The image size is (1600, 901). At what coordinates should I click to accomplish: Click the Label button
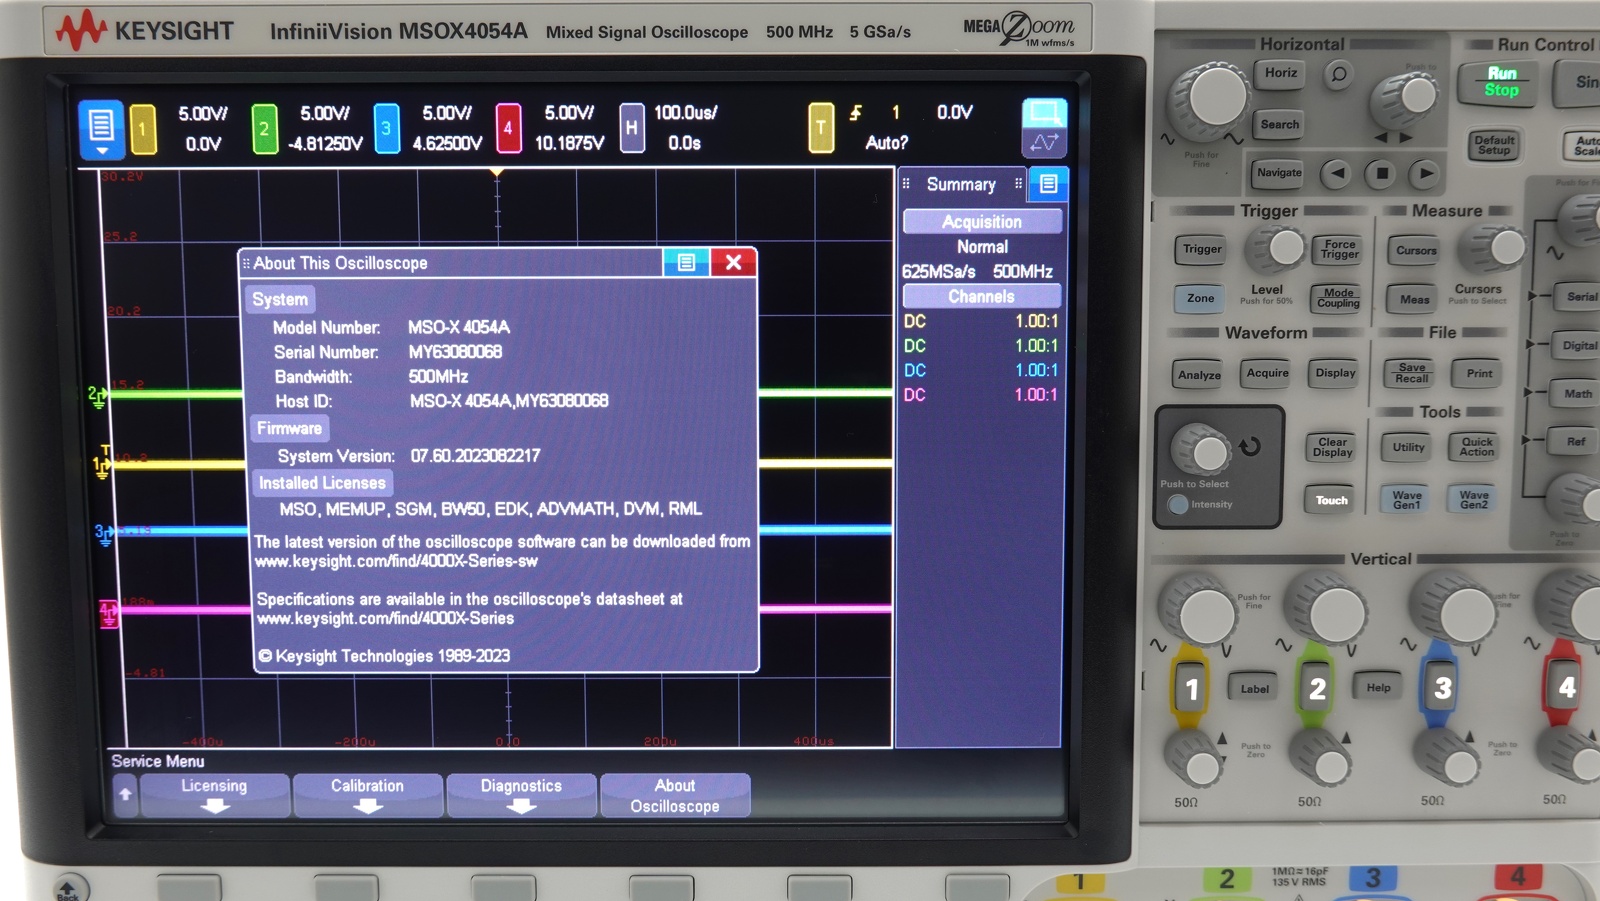1254,688
